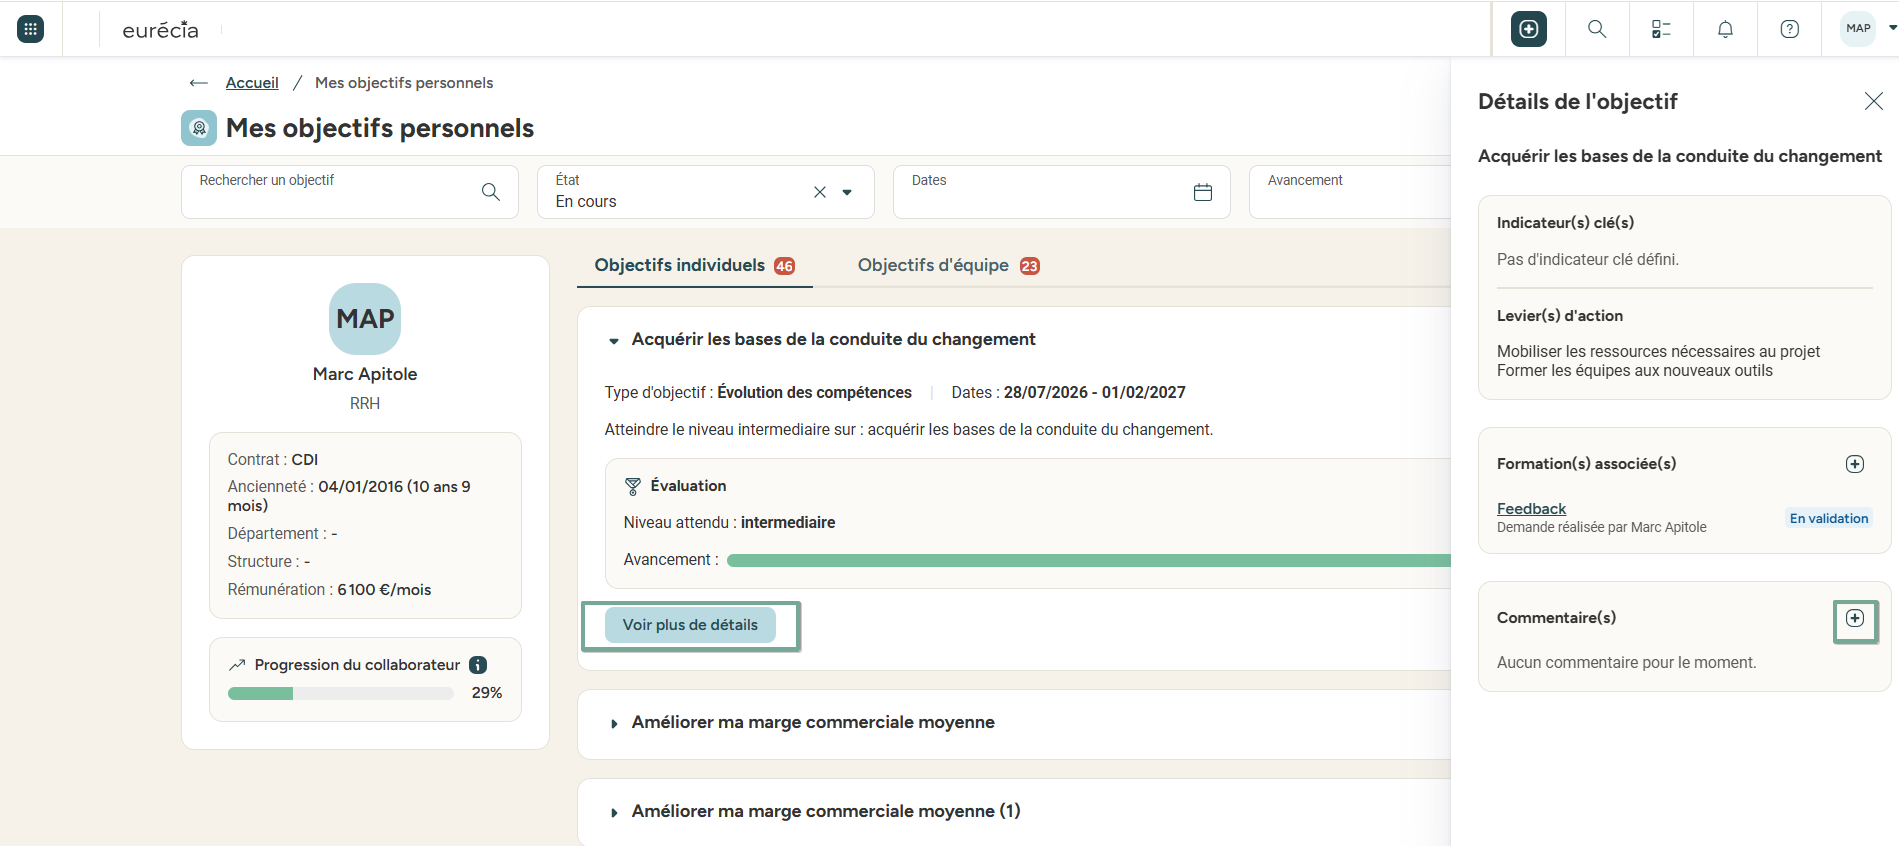
Task: Click the Avancement progress bar in Évaluation
Action: coord(1088,561)
